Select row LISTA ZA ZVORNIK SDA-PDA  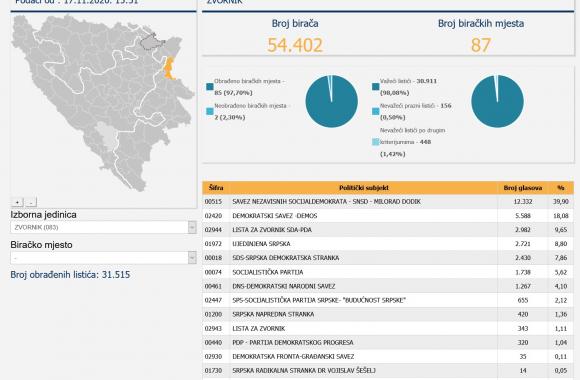tap(388, 230)
